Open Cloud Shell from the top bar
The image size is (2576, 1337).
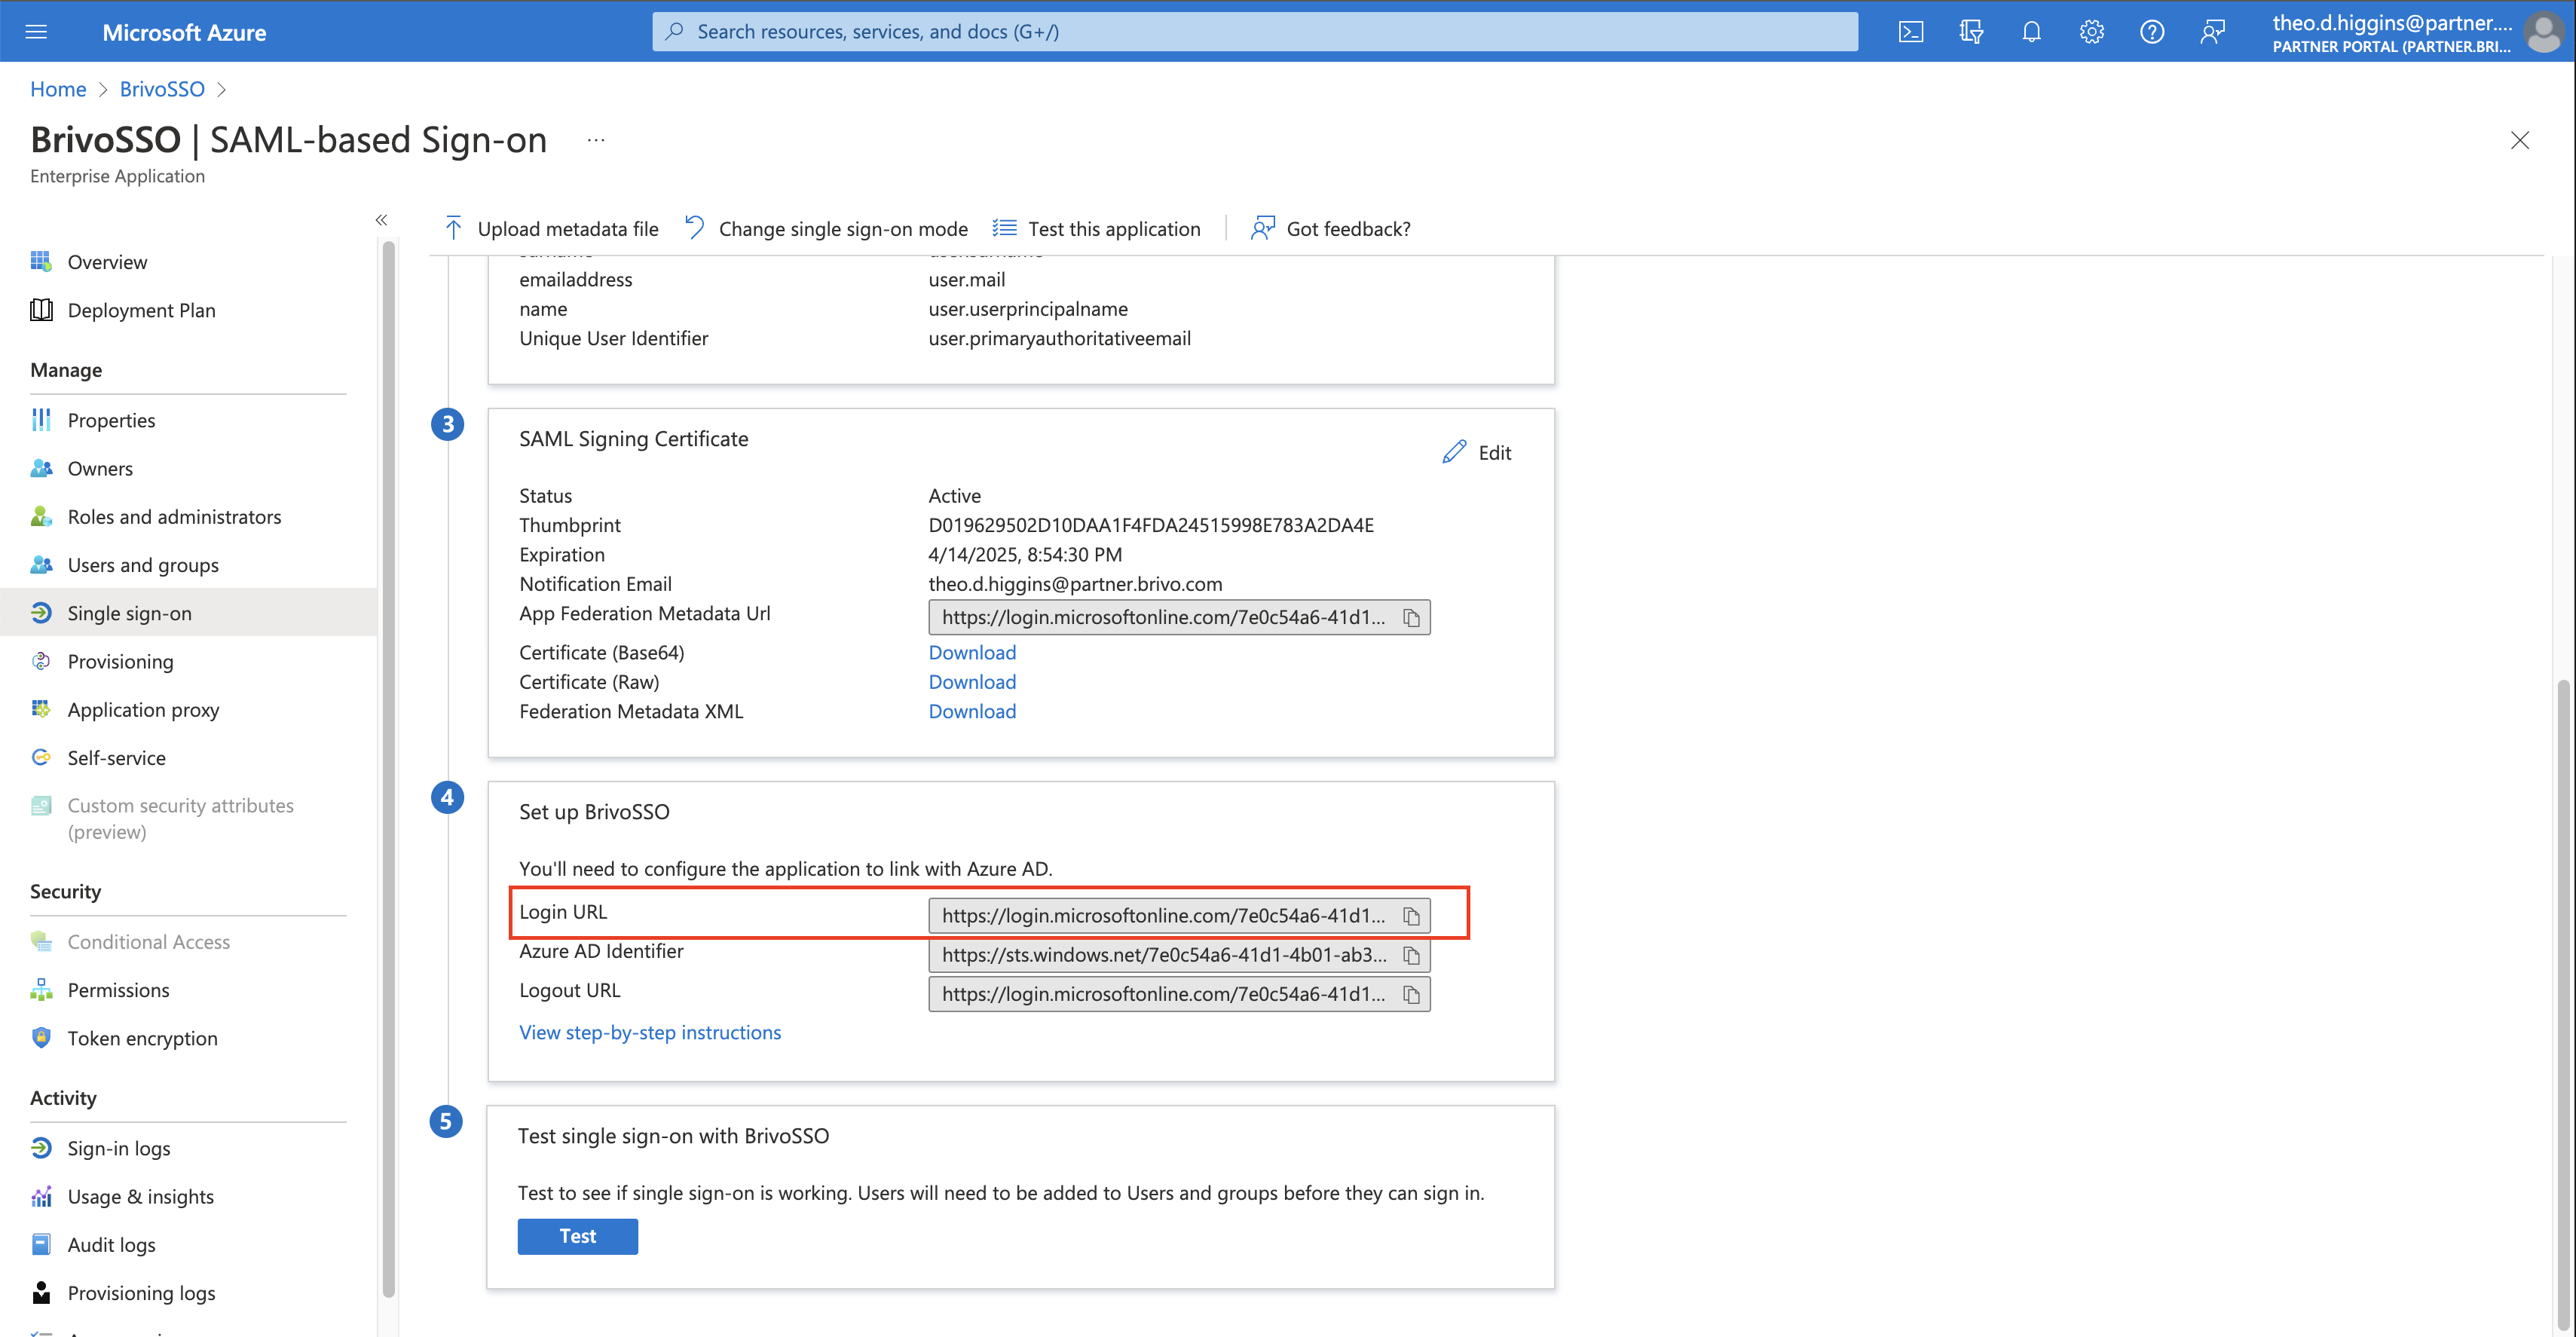coord(1910,32)
